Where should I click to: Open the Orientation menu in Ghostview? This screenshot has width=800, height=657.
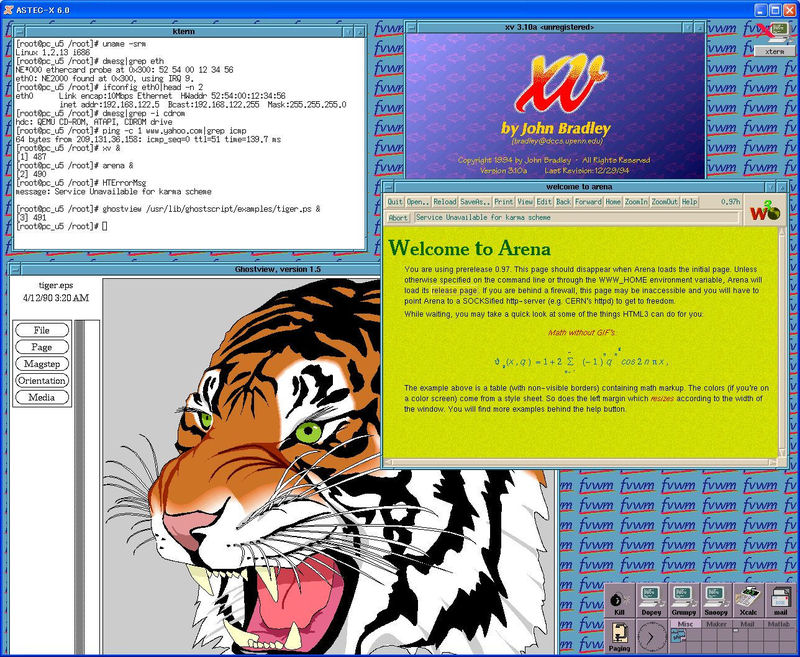[42, 381]
